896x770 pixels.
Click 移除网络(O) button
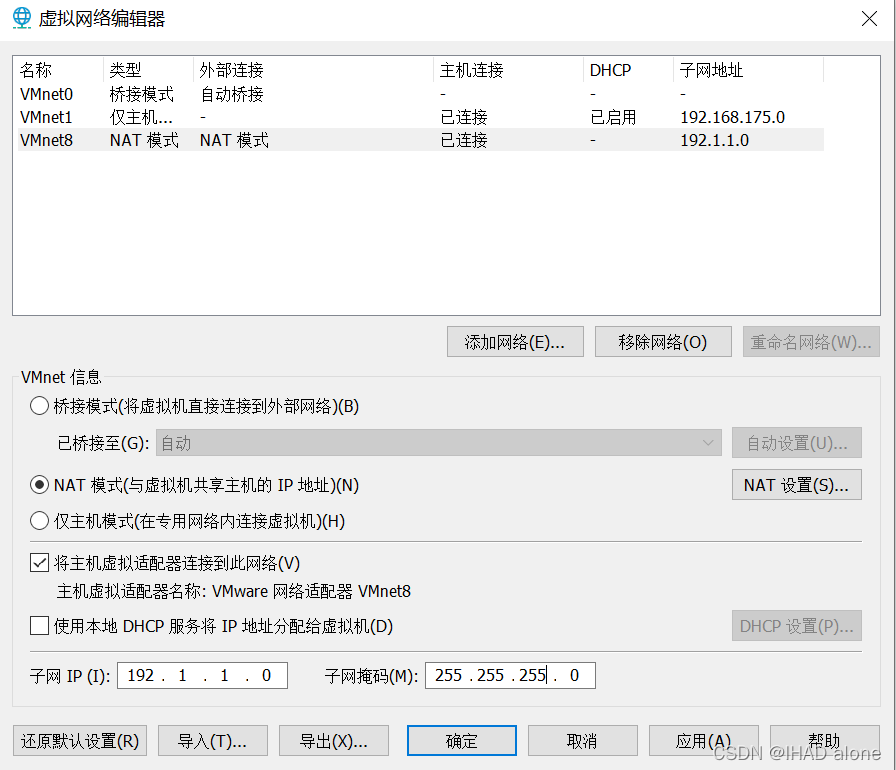pyautogui.click(x=663, y=342)
